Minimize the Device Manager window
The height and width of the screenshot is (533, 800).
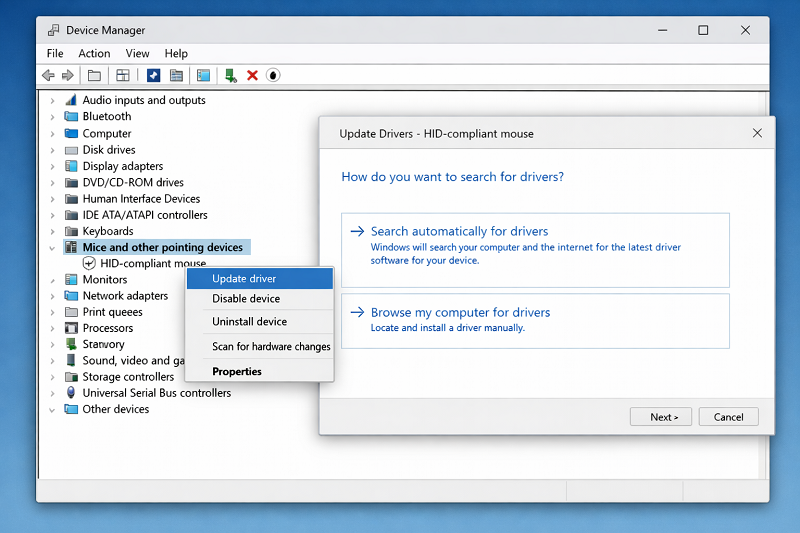point(662,31)
